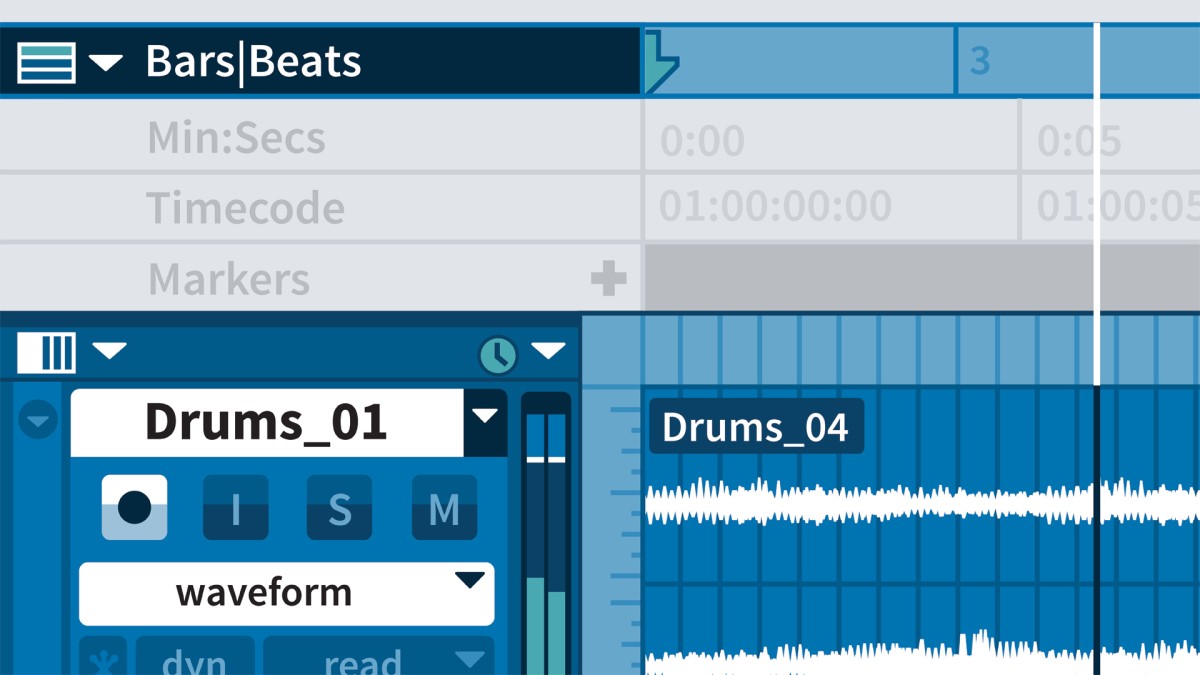Toggle record enable on Drums_01
The image size is (1200, 675).
pyautogui.click(x=134, y=507)
